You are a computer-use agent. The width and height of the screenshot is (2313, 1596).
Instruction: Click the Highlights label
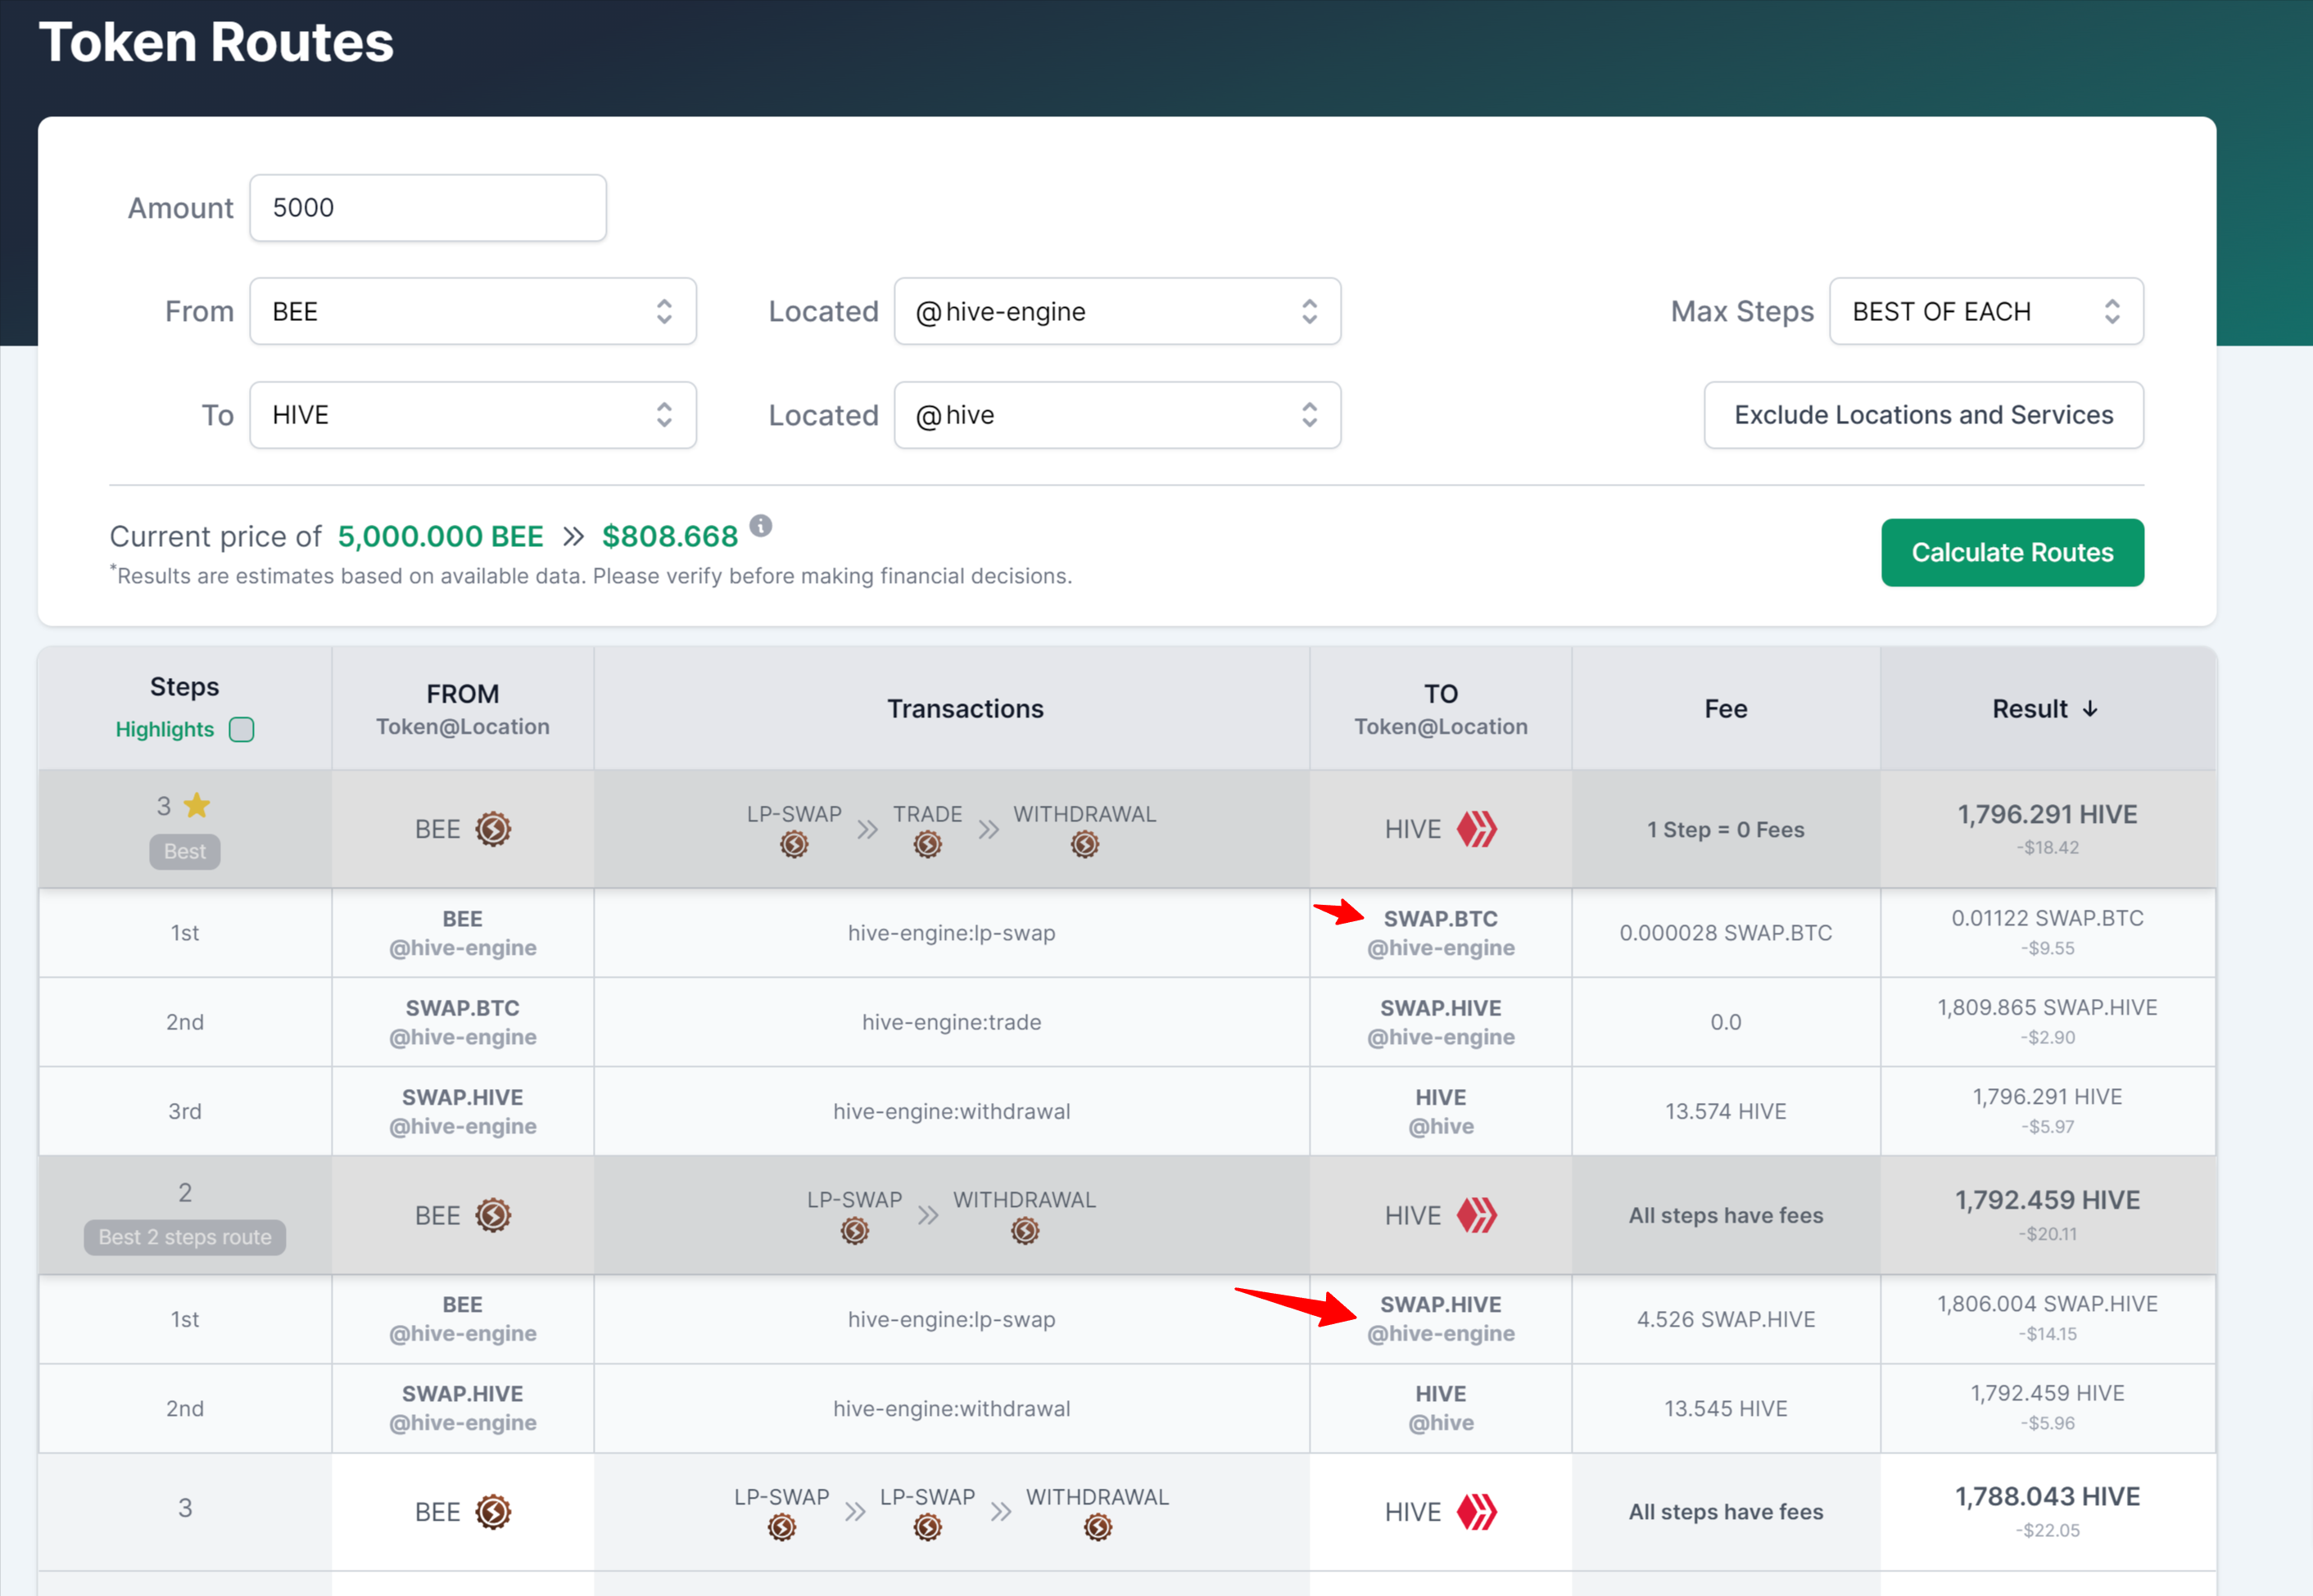165,729
